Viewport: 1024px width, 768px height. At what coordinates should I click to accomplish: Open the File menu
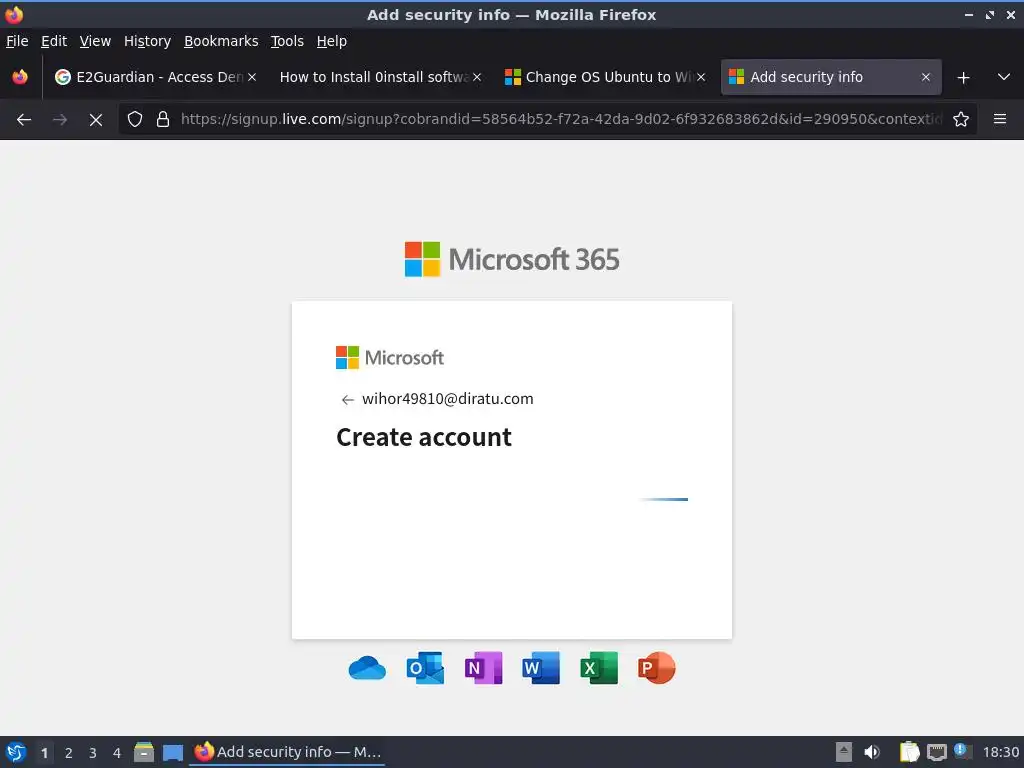coord(17,41)
